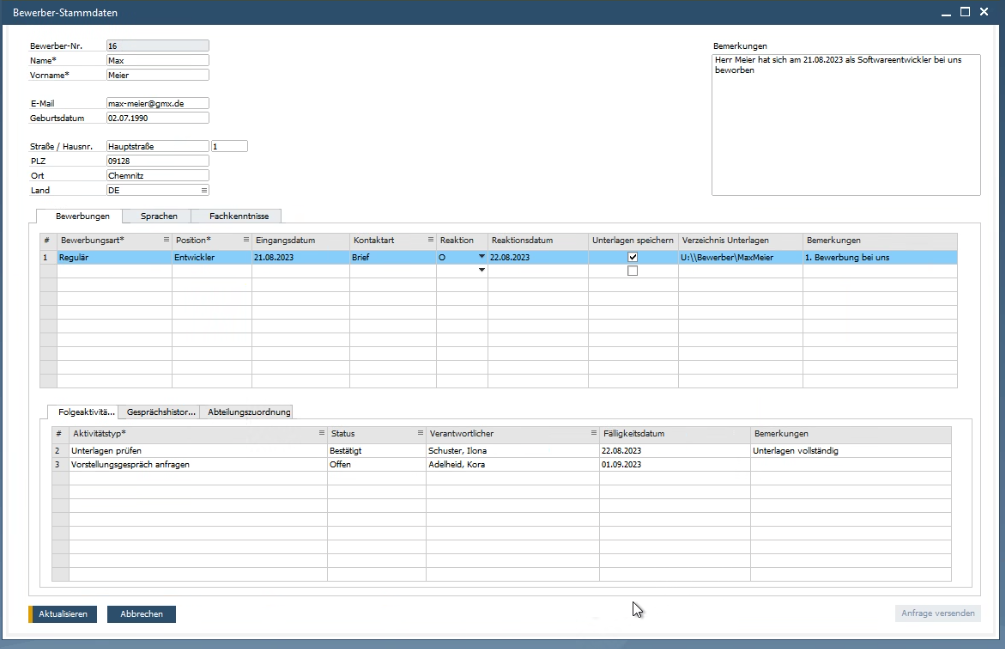1005x649 pixels.
Task: Check Unterlagen speichern in the empty second row
Action: click(x=632, y=270)
